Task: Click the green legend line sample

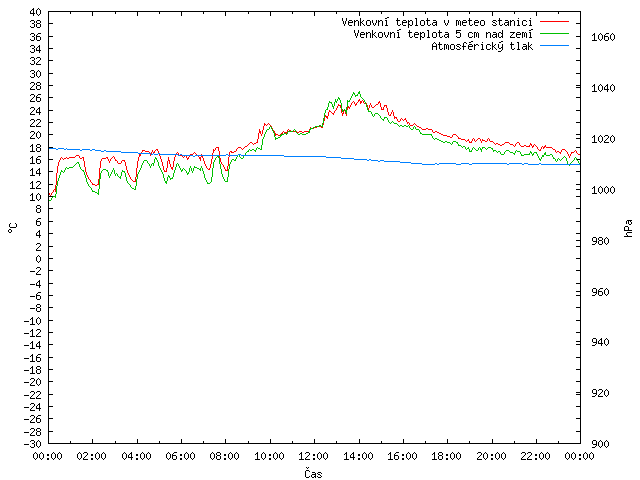Action: click(x=554, y=33)
